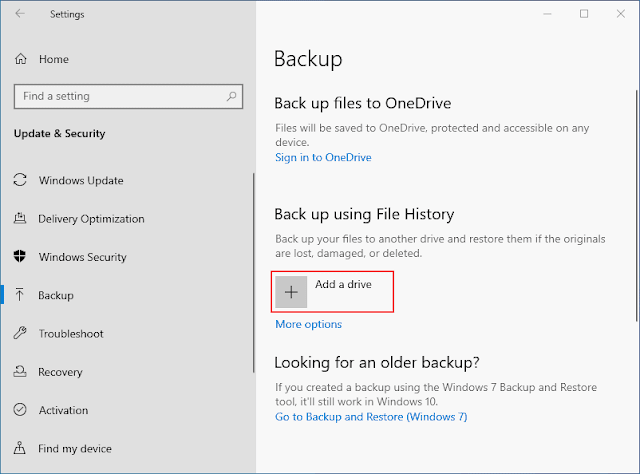The width and height of the screenshot is (640, 474).
Task: Click the search magnifier icon
Action: [231, 96]
